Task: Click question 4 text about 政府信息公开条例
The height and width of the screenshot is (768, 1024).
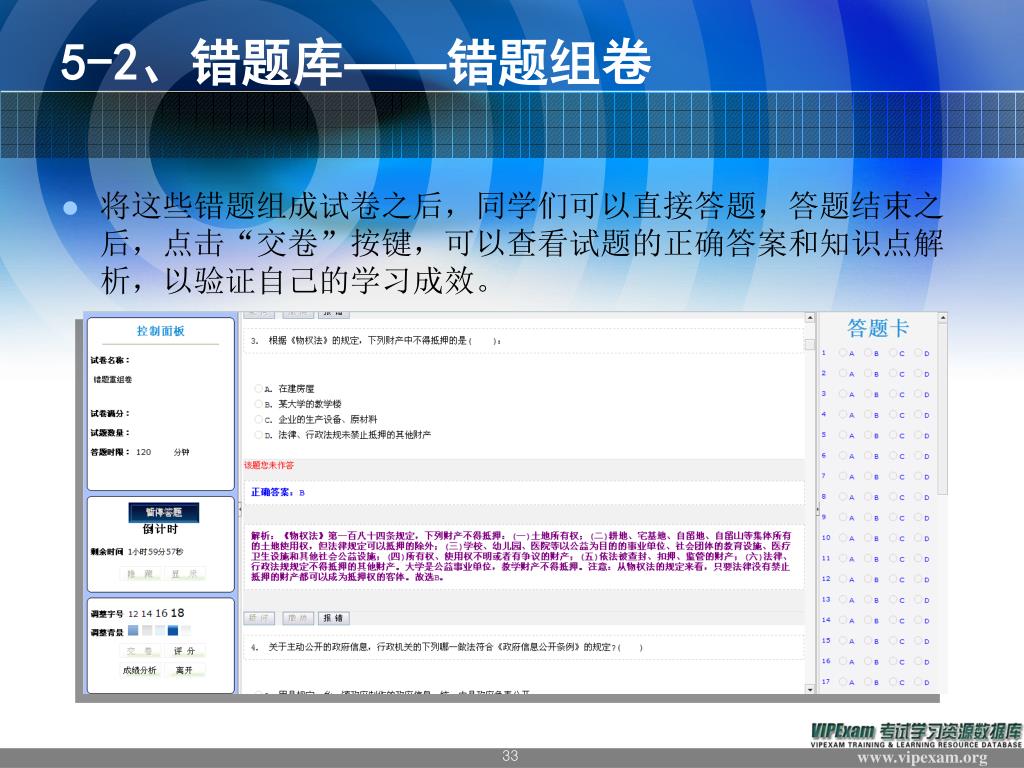Action: [x=447, y=647]
